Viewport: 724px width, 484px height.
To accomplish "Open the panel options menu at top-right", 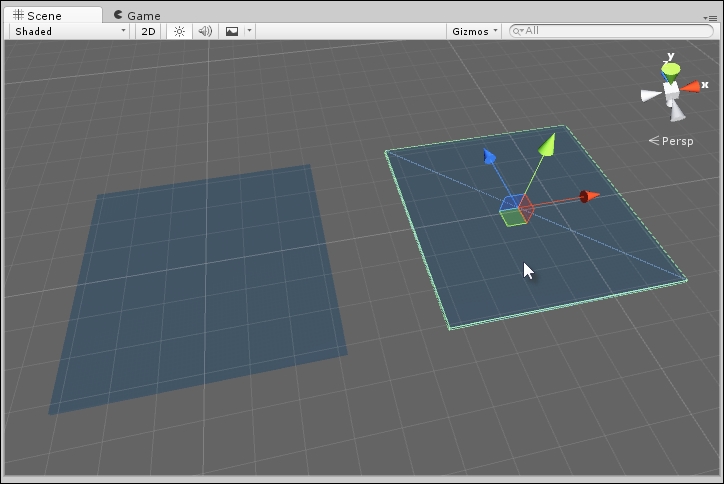I will (709, 18).
